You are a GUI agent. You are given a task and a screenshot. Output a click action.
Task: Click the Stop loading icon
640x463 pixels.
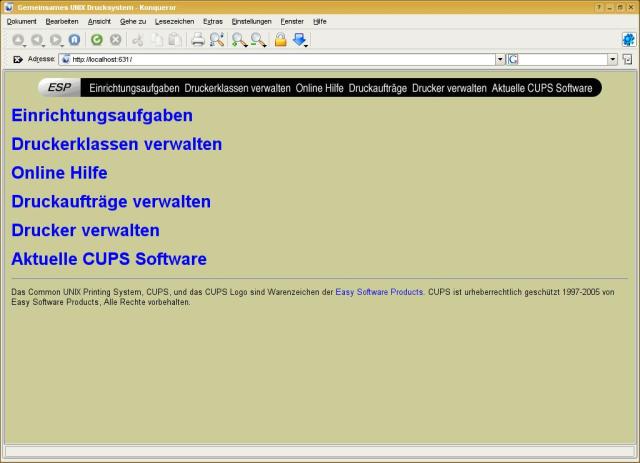tap(115, 40)
